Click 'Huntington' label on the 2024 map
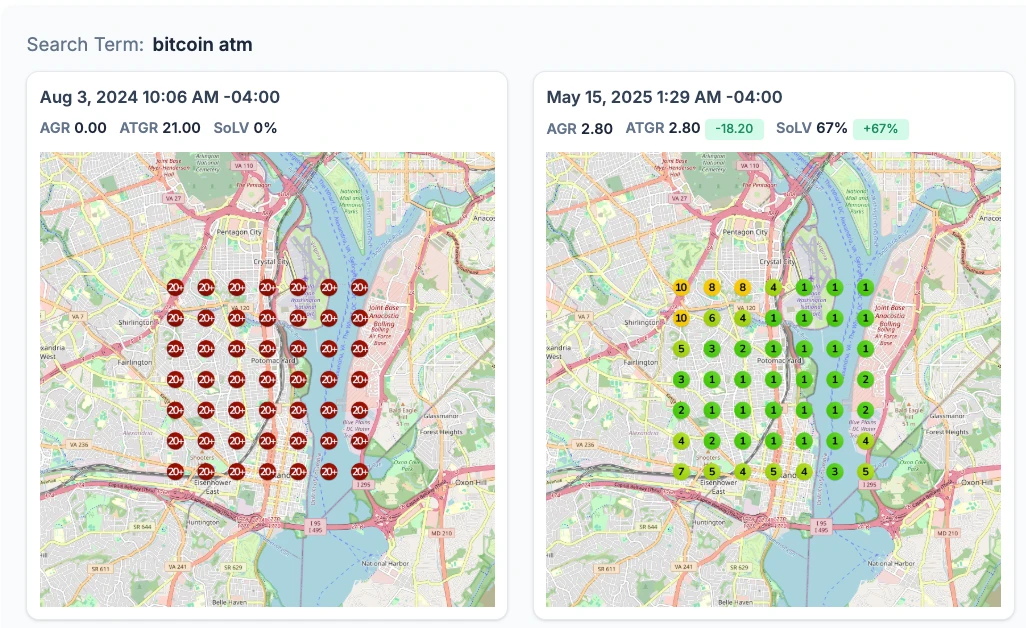This screenshot has height=628, width=1026. click(202, 522)
